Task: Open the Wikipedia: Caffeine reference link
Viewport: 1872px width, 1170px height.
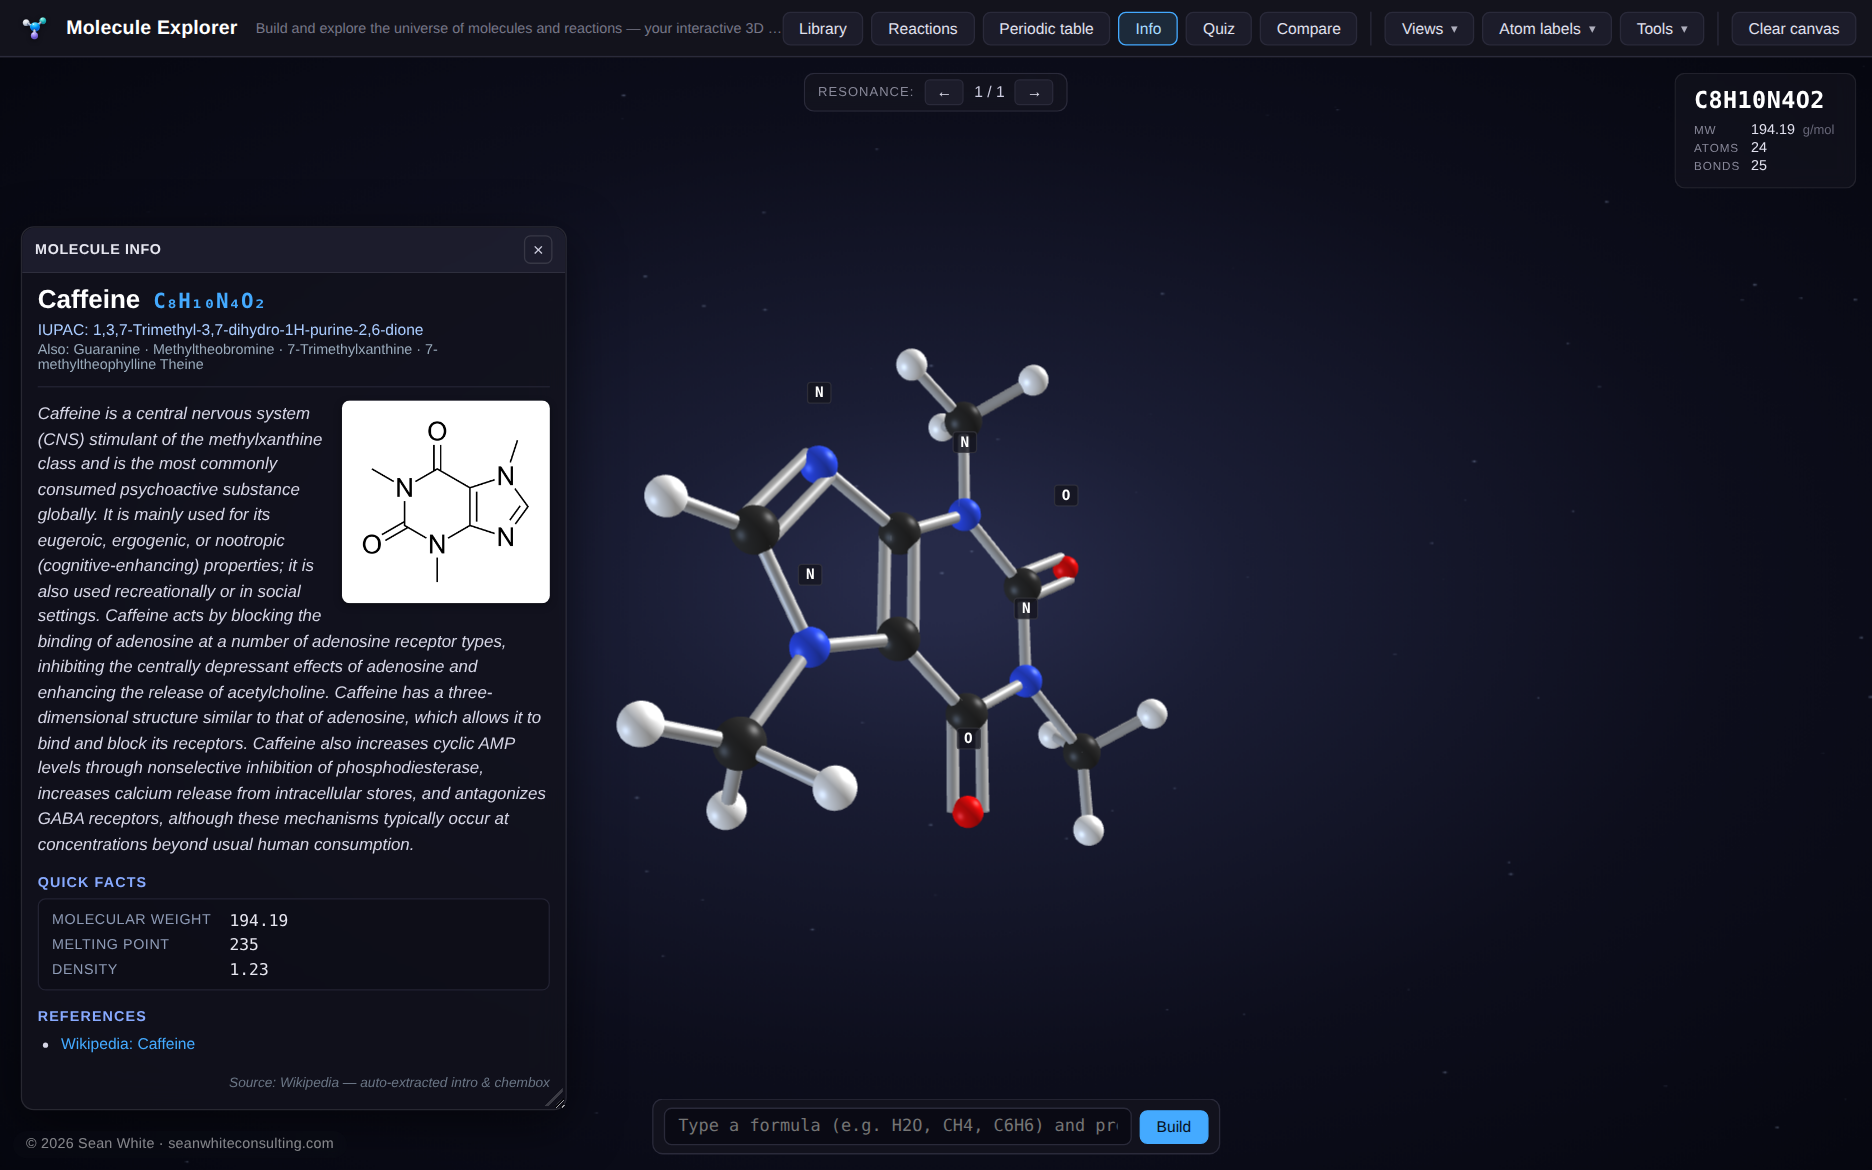Action: (x=128, y=1044)
